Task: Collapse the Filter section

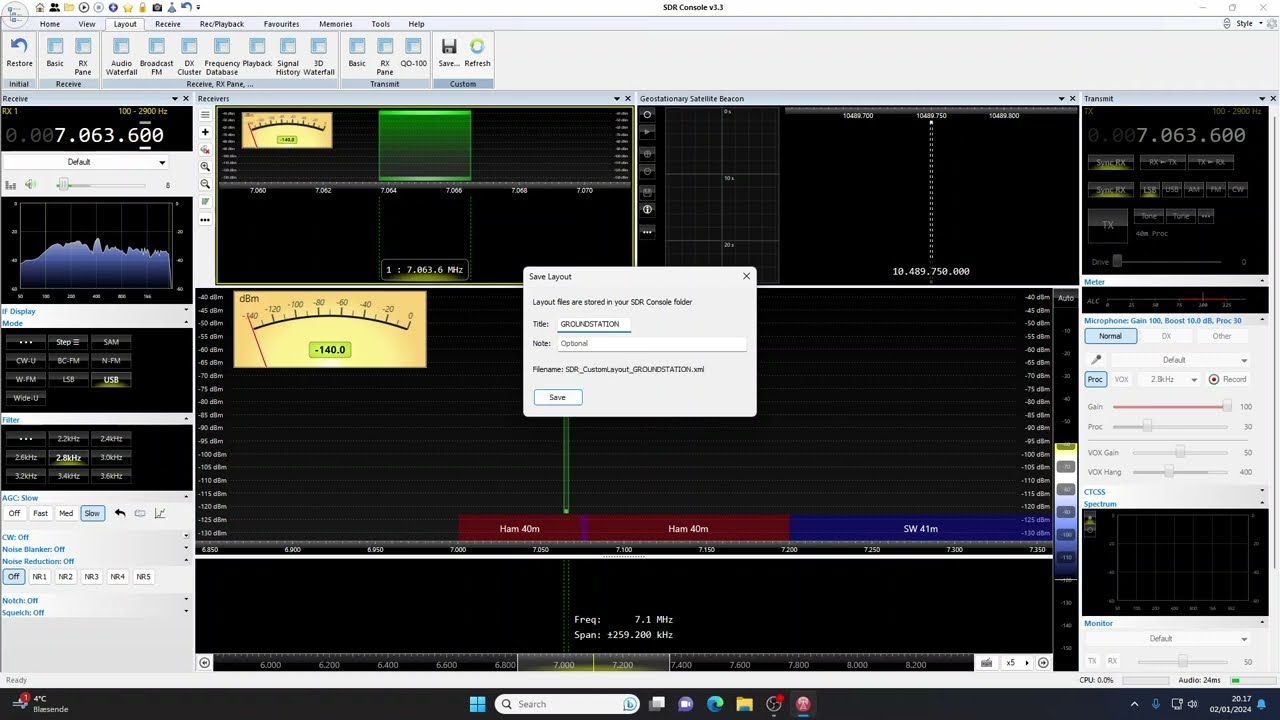Action: coord(186,420)
